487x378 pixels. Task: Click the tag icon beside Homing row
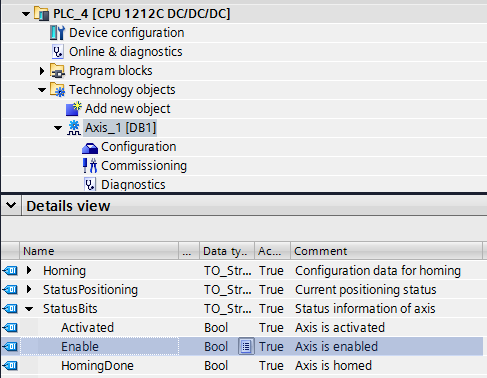click(10, 270)
